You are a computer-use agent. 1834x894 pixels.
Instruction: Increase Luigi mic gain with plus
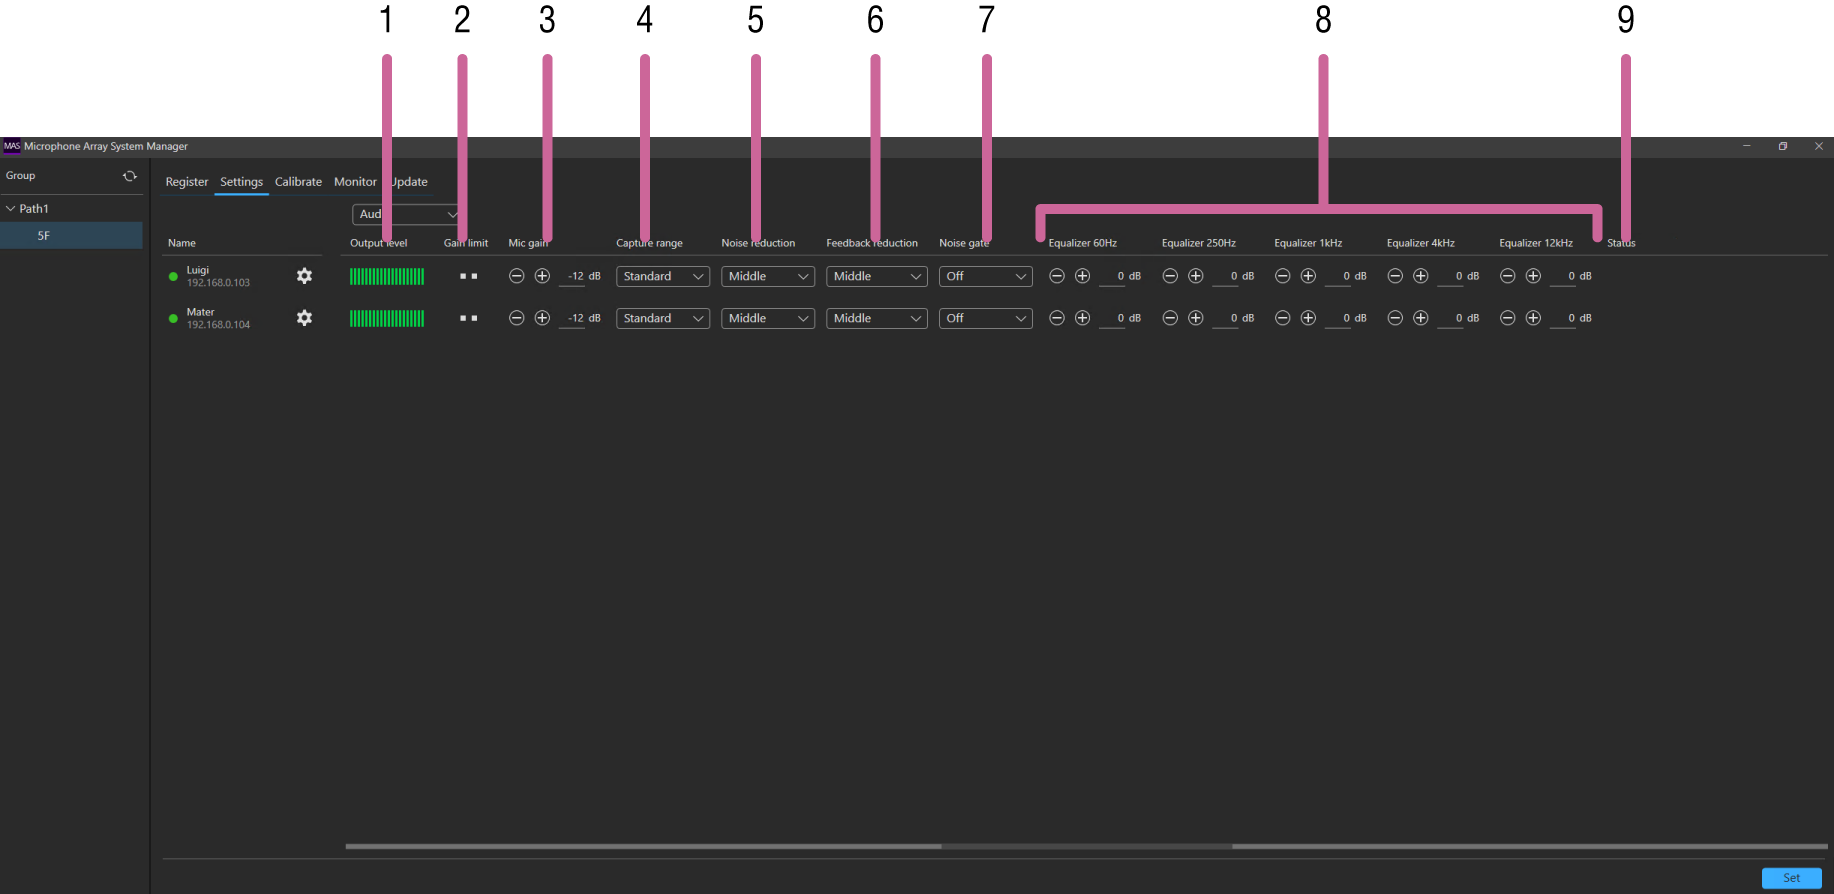(x=542, y=276)
